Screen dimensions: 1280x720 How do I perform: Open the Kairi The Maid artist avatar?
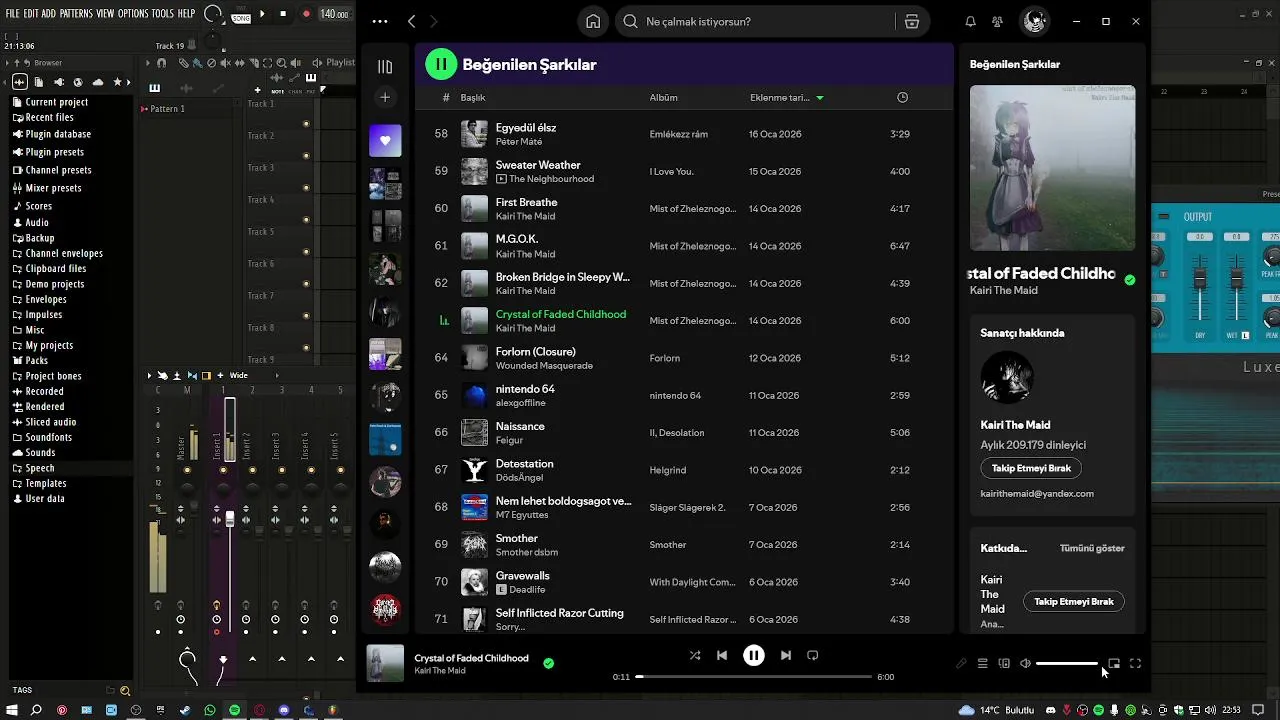(1007, 378)
